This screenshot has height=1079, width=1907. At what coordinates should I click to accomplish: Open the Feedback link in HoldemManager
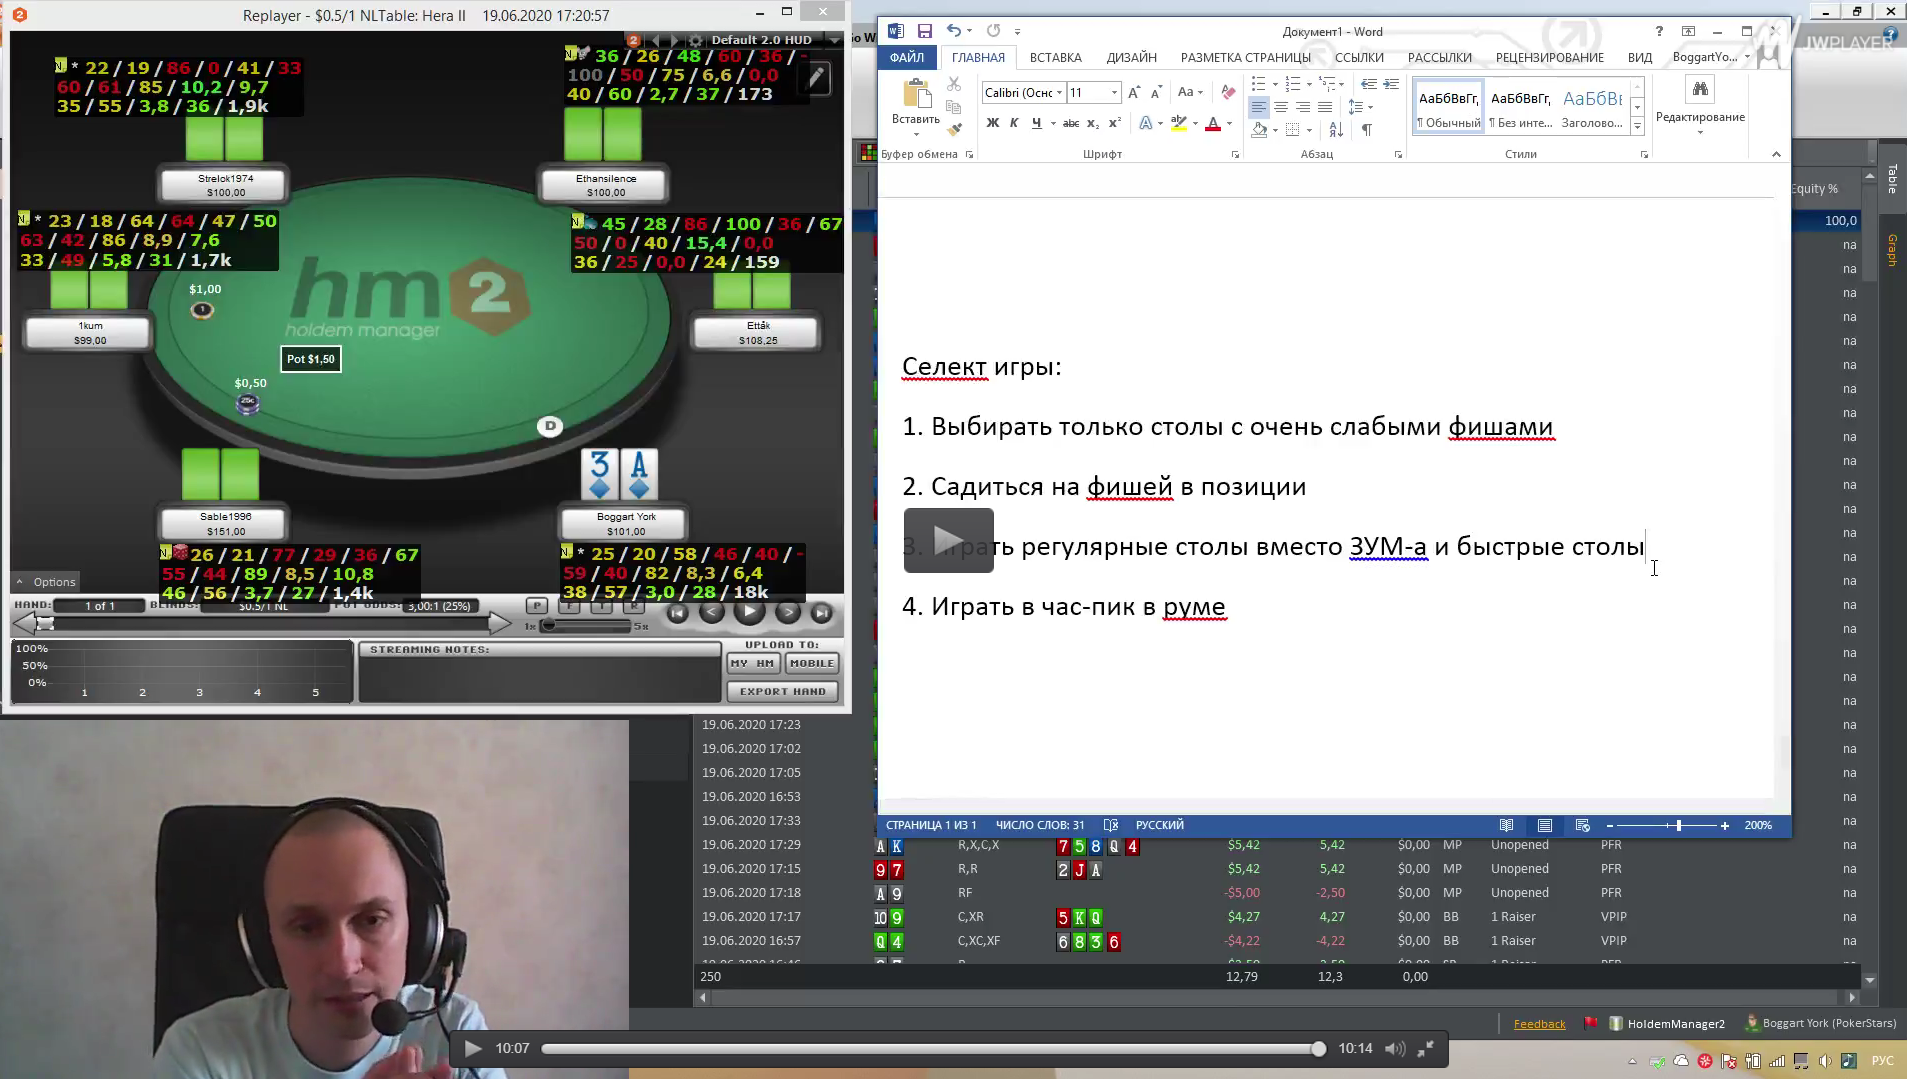click(1539, 1023)
